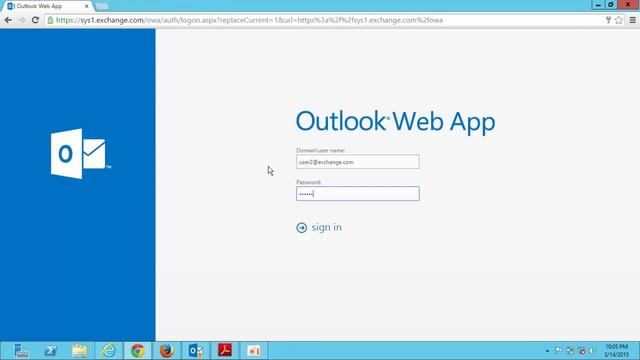Bookmark this page with the star icon
The width and height of the screenshot is (640, 360).
[x=619, y=20]
